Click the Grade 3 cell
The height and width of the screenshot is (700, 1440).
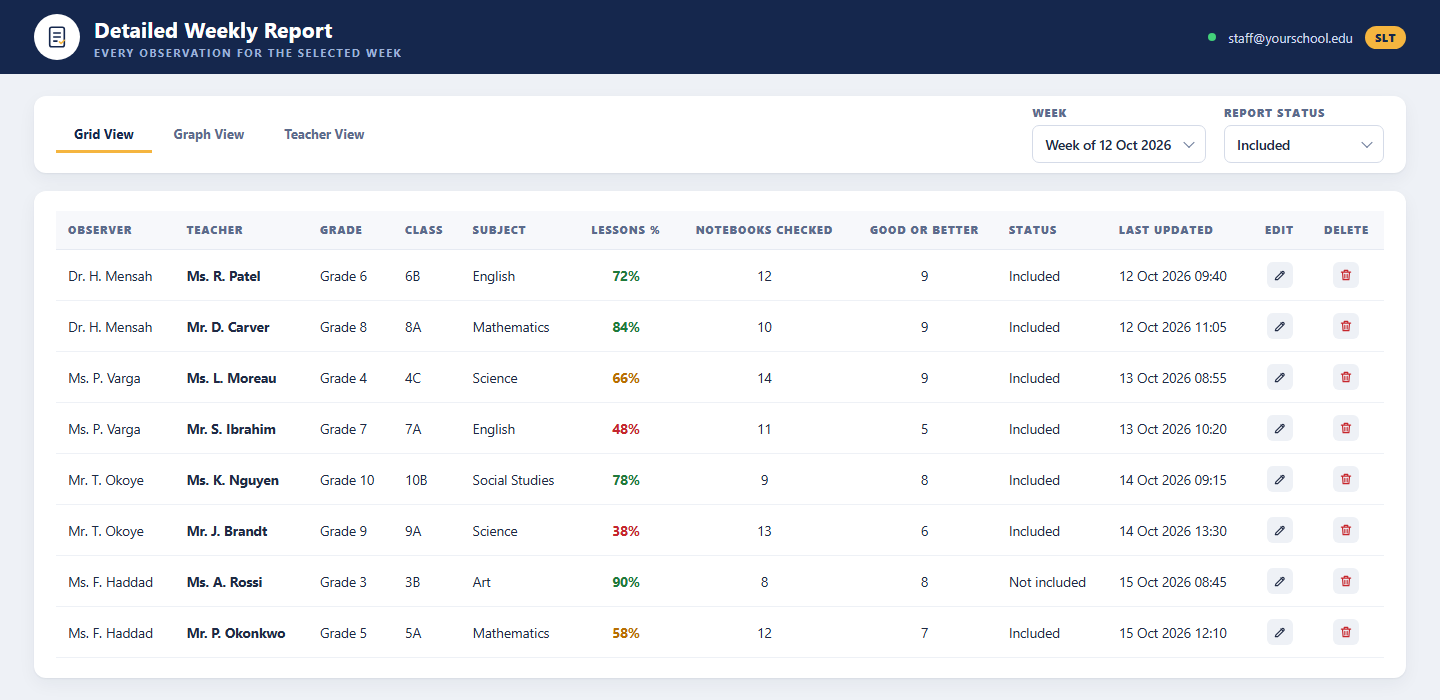[x=343, y=582]
